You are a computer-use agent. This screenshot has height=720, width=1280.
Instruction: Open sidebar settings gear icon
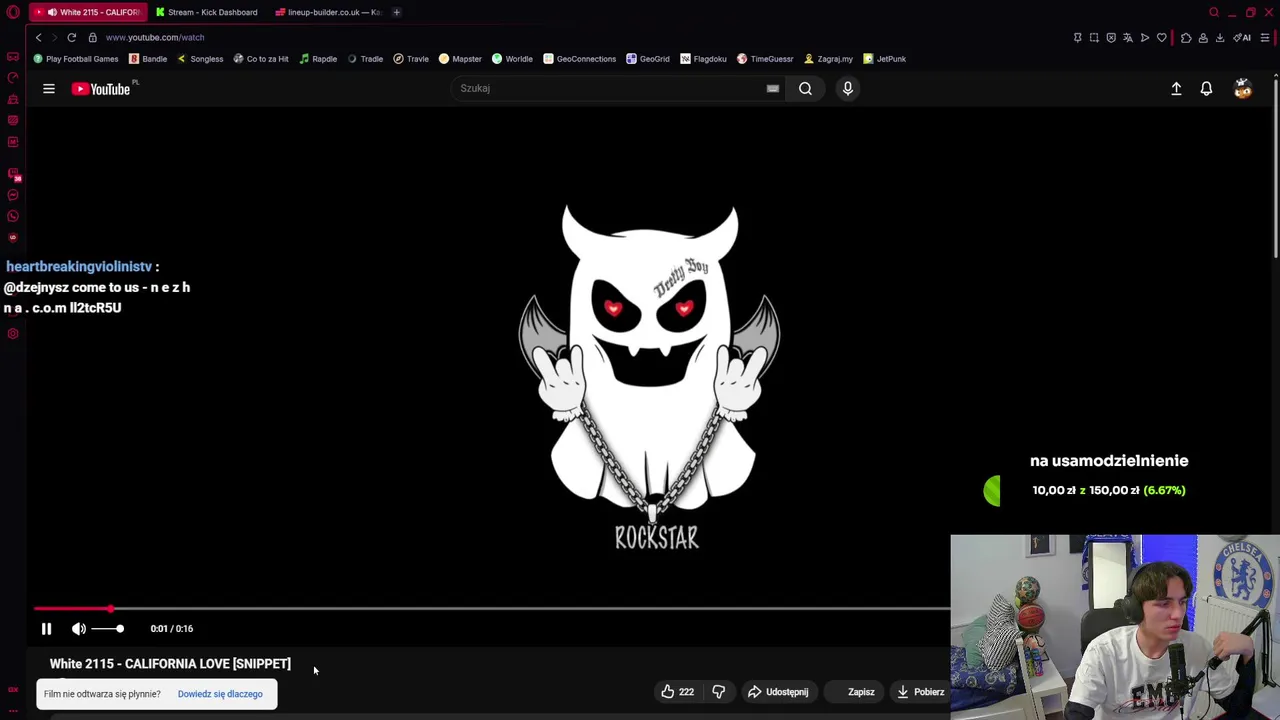click(13, 333)
